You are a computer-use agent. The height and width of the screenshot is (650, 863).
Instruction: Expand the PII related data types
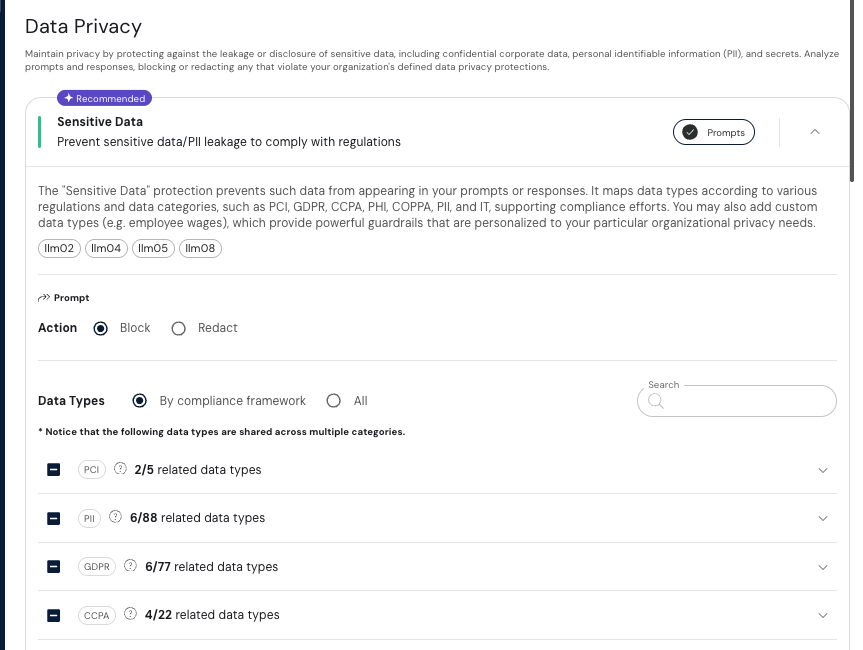(x=823, y=518)
